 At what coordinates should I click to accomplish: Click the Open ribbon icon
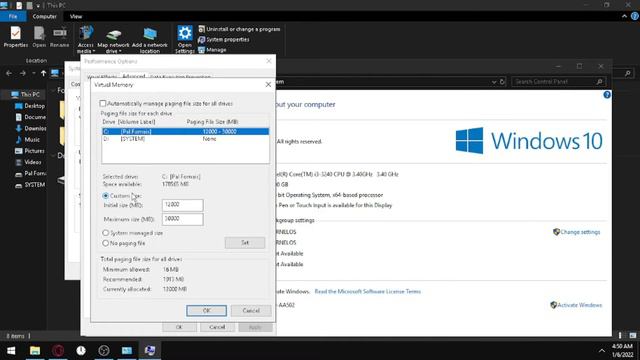(39, 37)
